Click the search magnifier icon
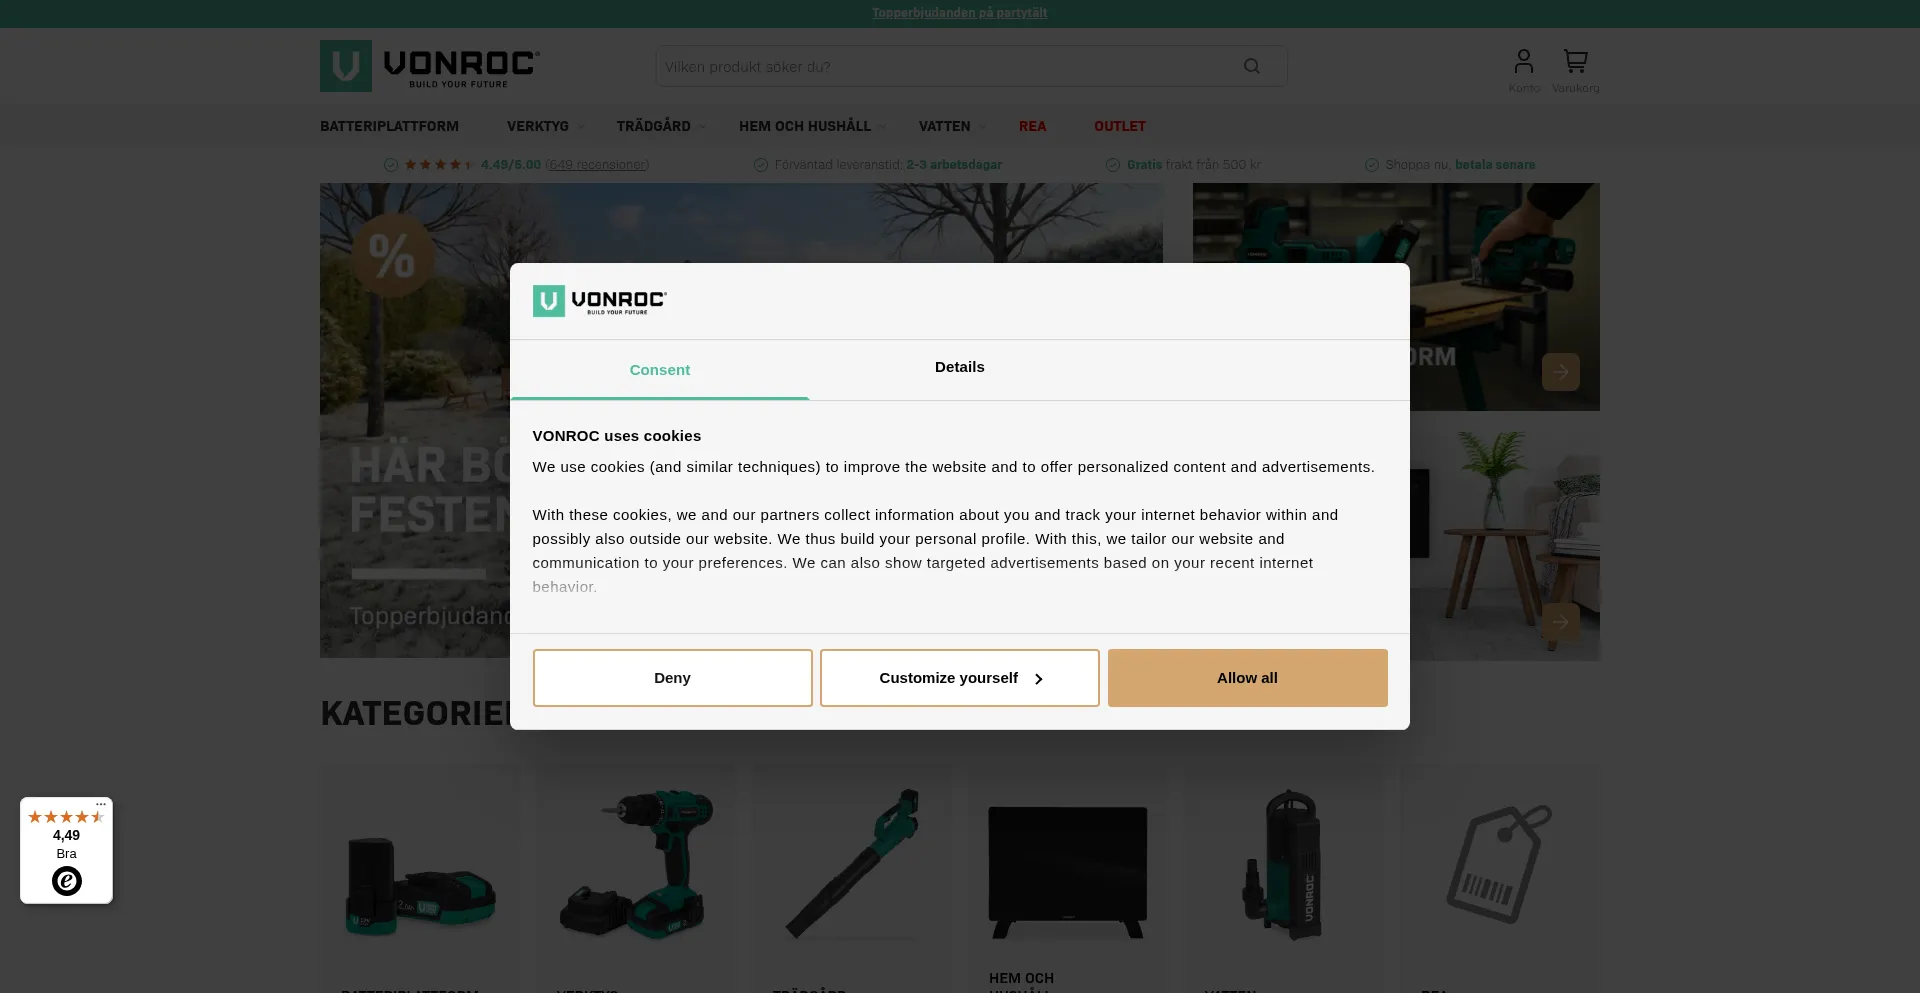The image size is (1920, 993). (1251, 66)
